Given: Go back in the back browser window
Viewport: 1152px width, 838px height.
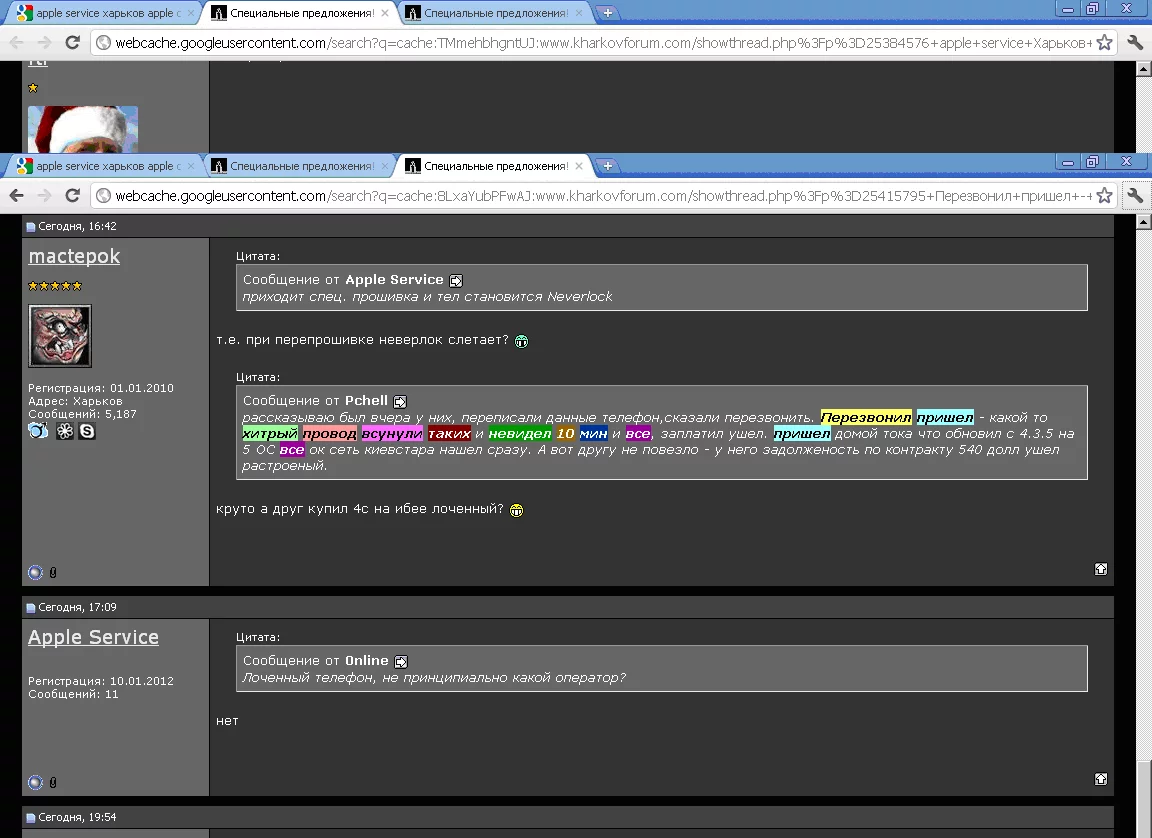Looking at the screenshot, I should 16,43.
